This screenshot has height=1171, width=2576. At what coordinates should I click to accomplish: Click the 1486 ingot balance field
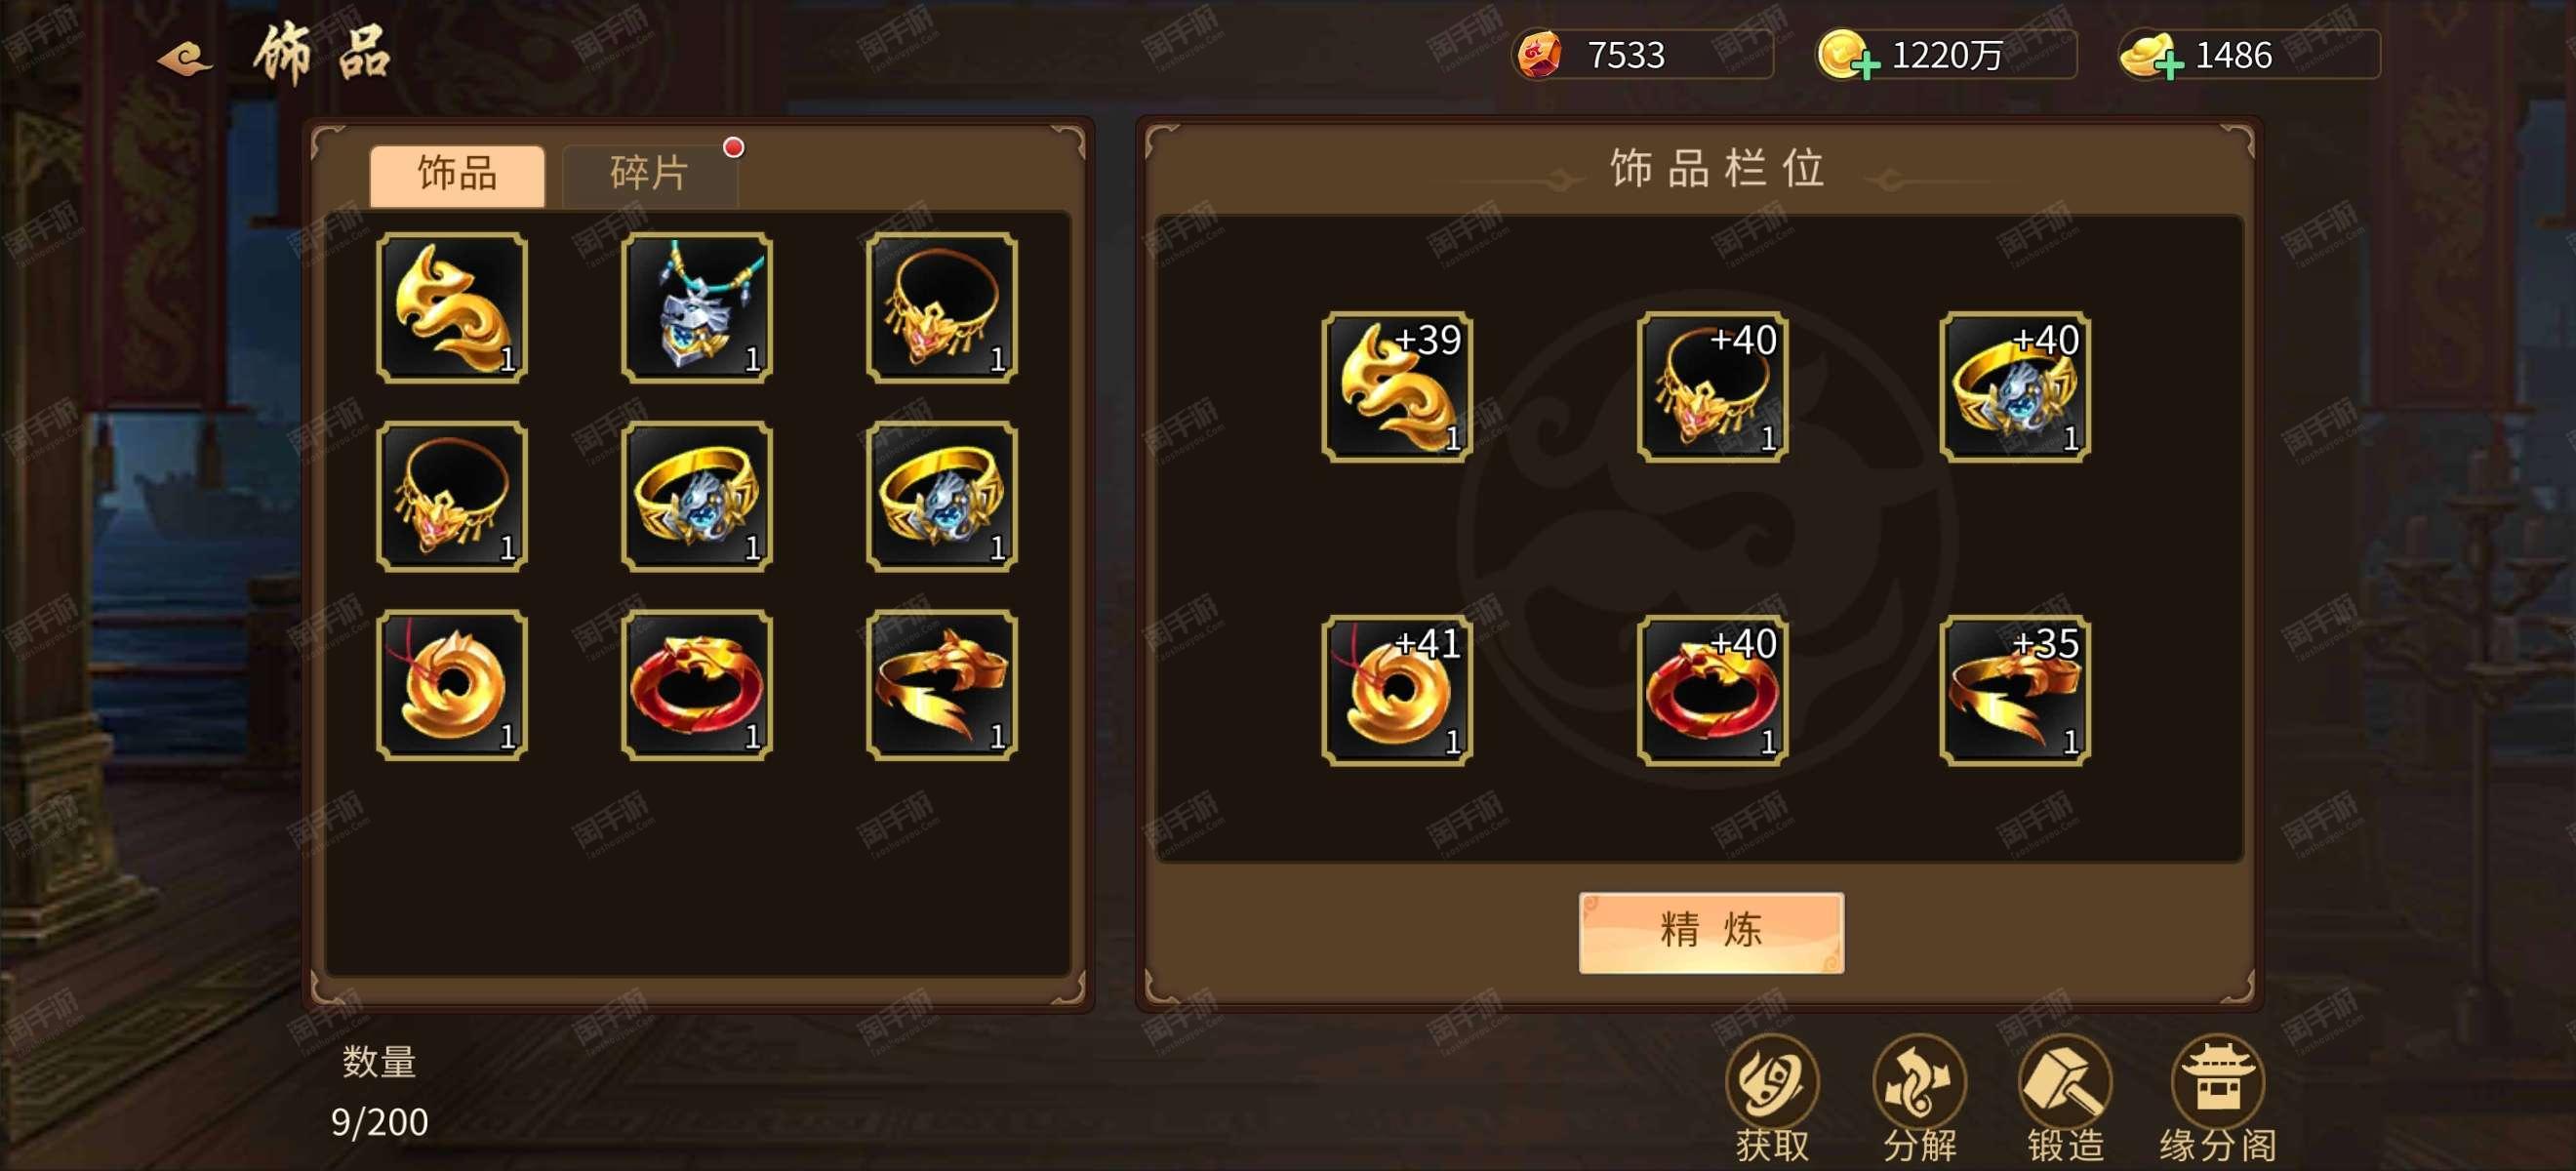click(x=2250, y=55)
